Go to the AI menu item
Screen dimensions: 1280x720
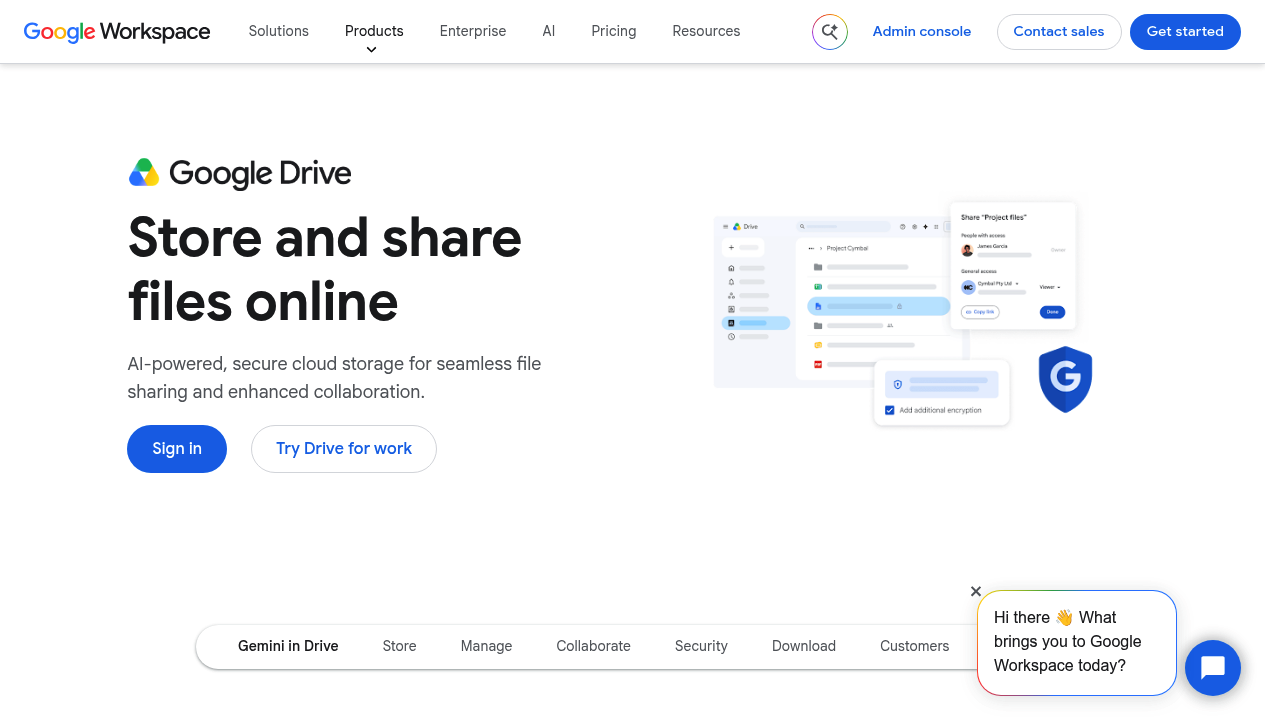(x=549, y=31)
